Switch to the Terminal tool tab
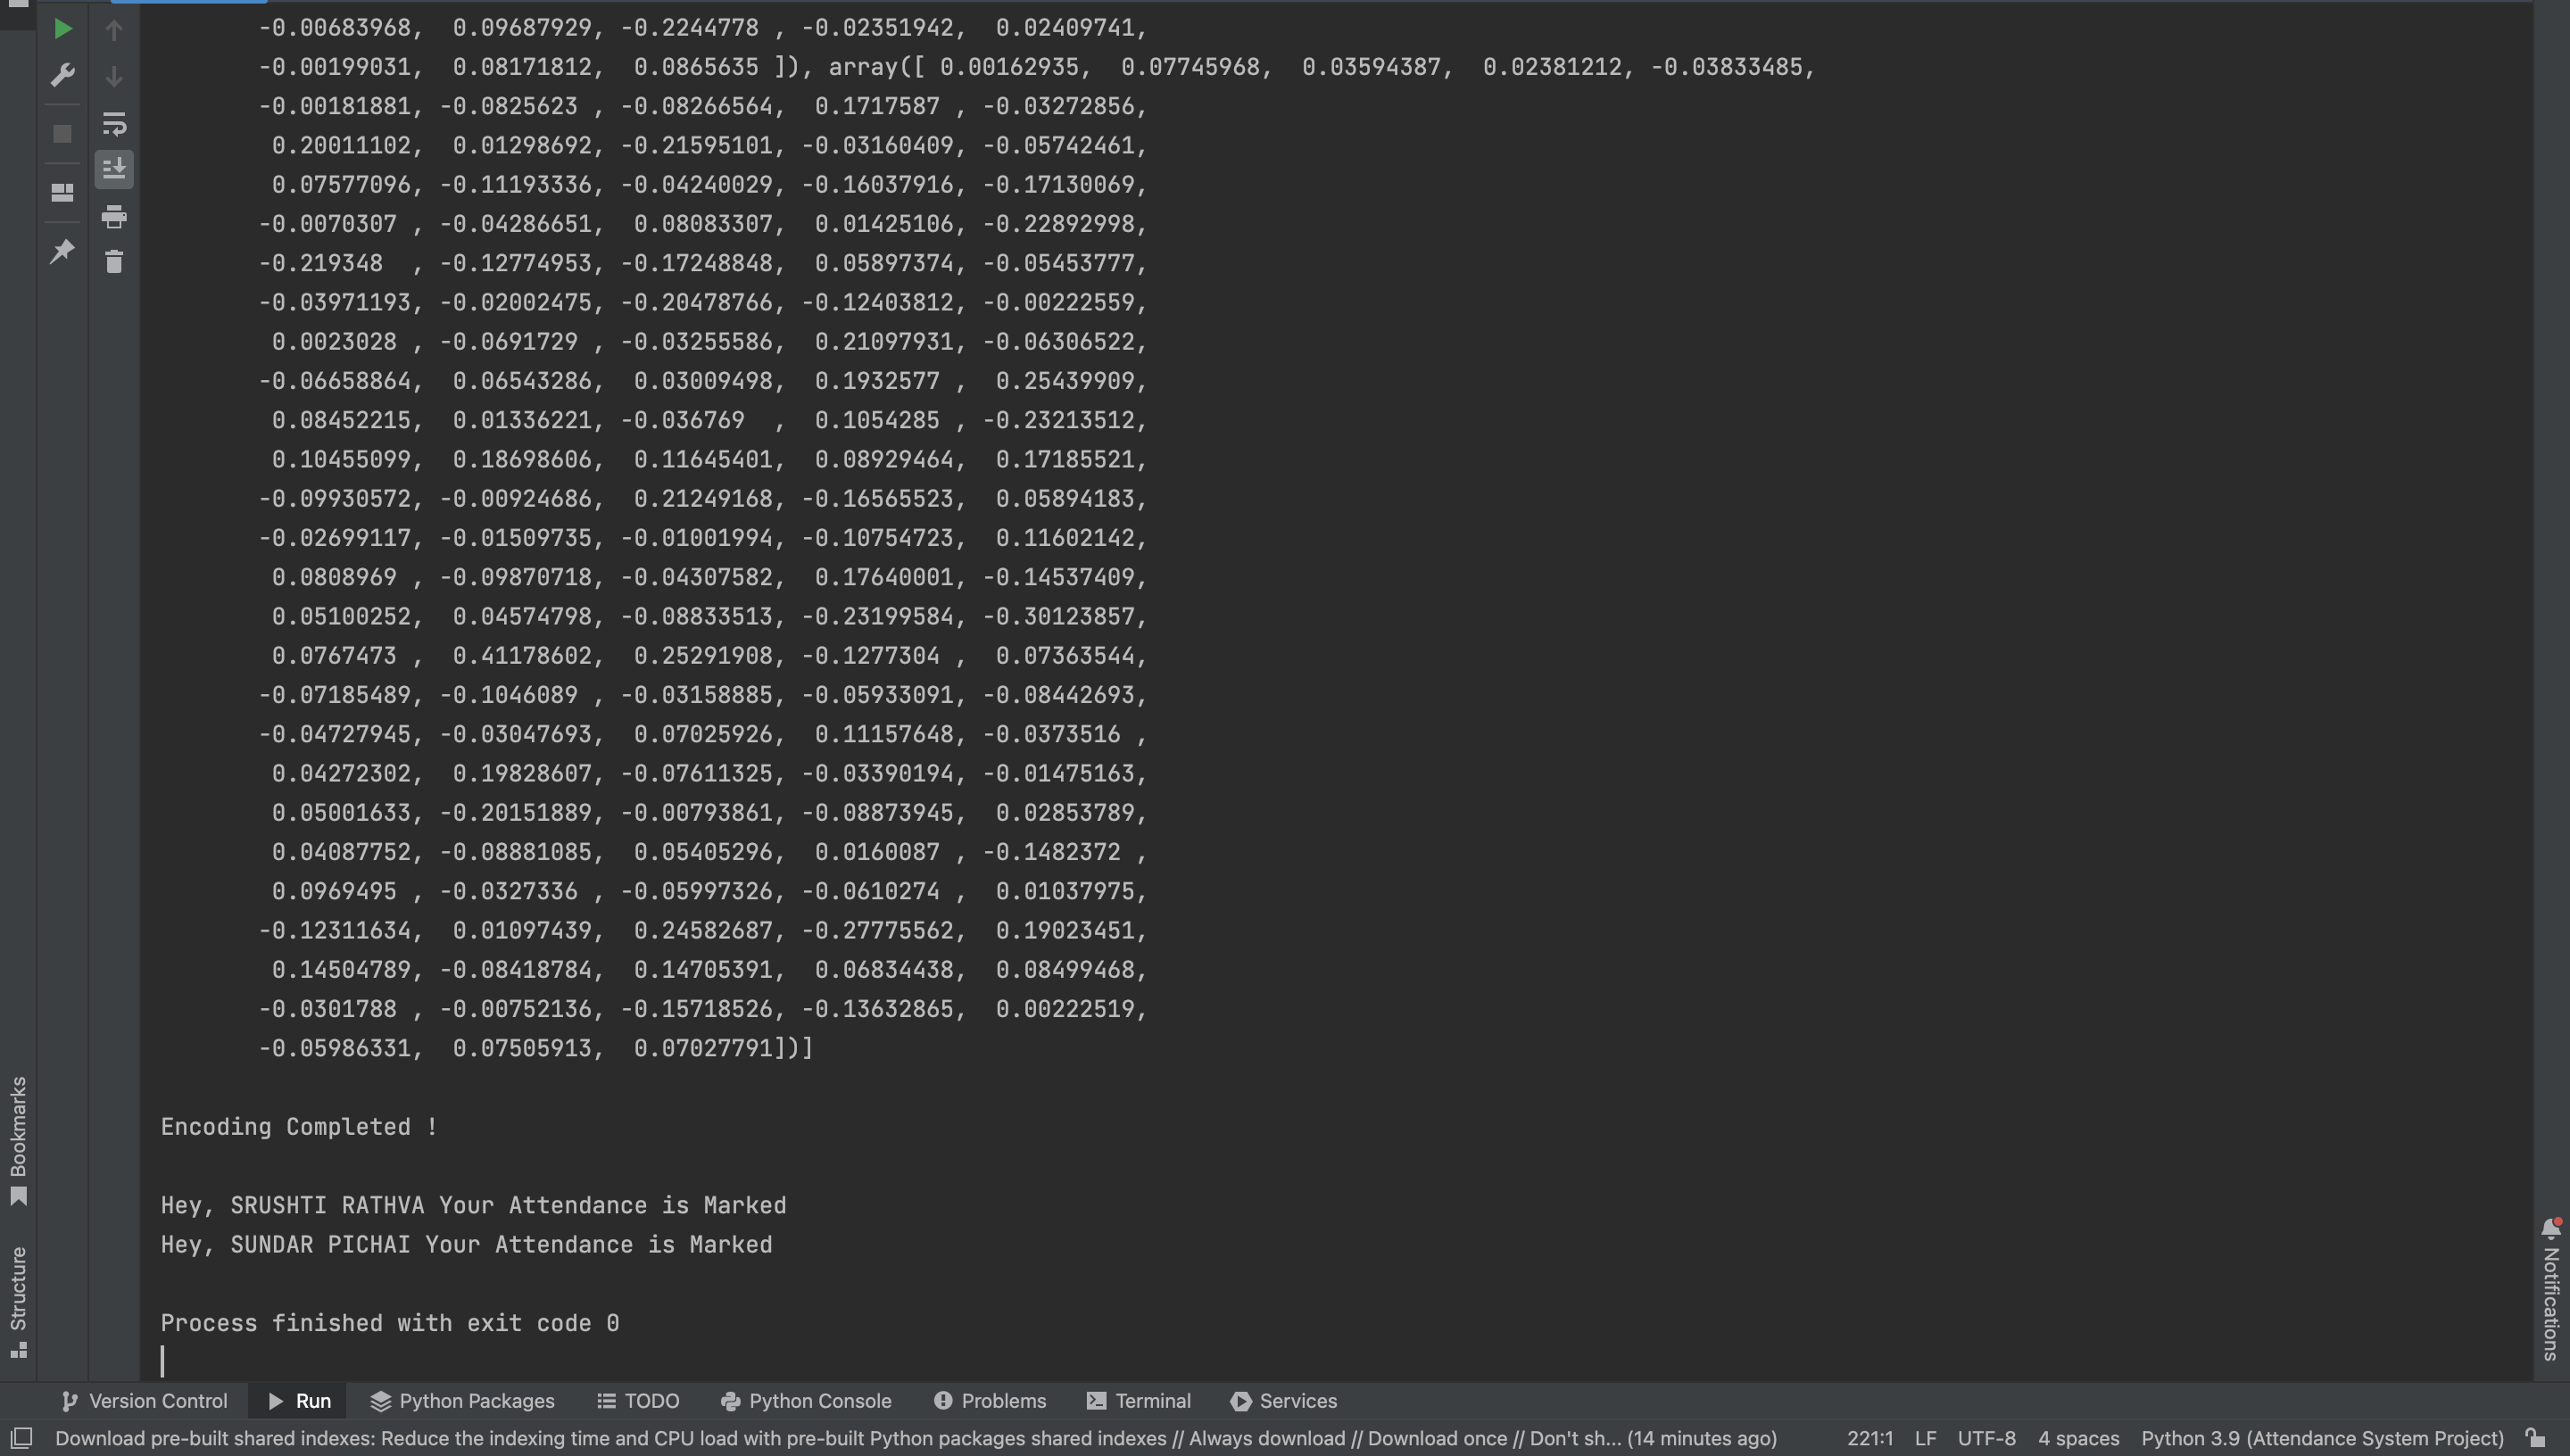Image resolution: width=2570 pixels, height=1456 pixels. coord(1138,1401)
